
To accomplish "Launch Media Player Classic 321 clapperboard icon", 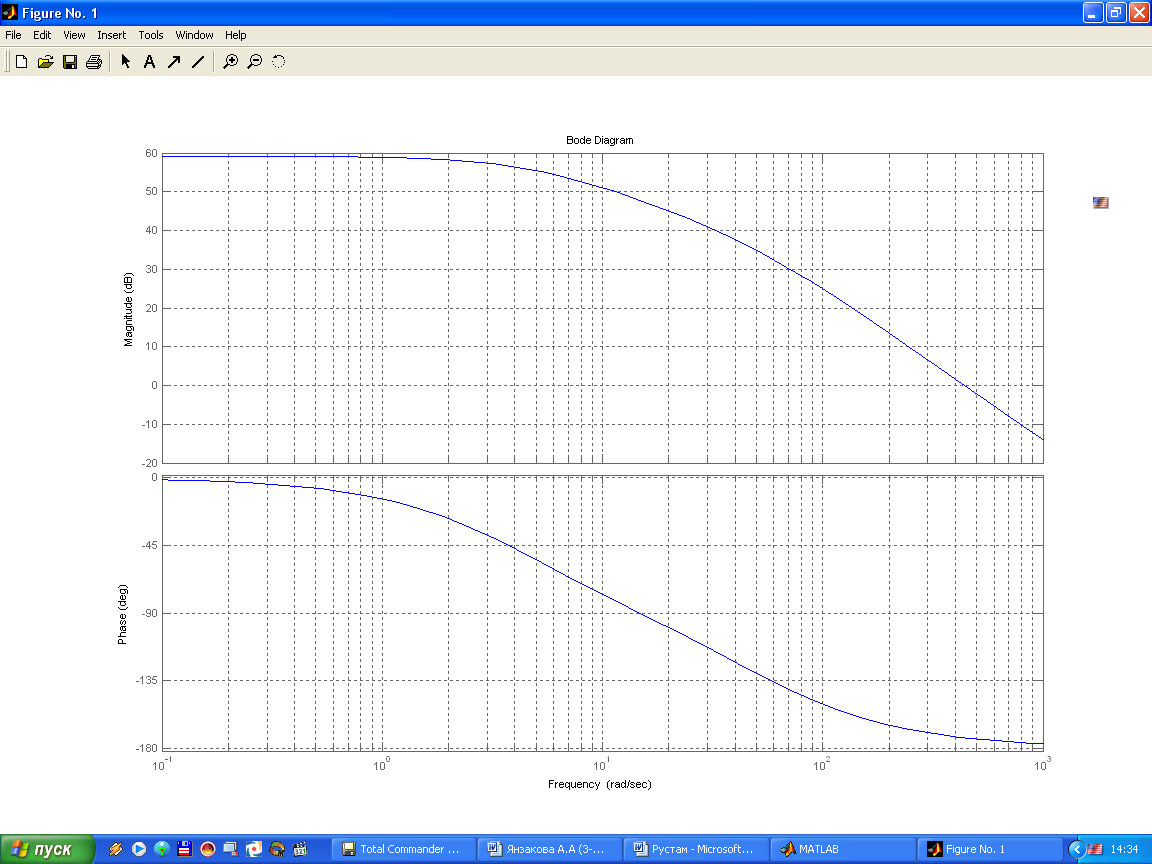I will click(x=300, y=849).
